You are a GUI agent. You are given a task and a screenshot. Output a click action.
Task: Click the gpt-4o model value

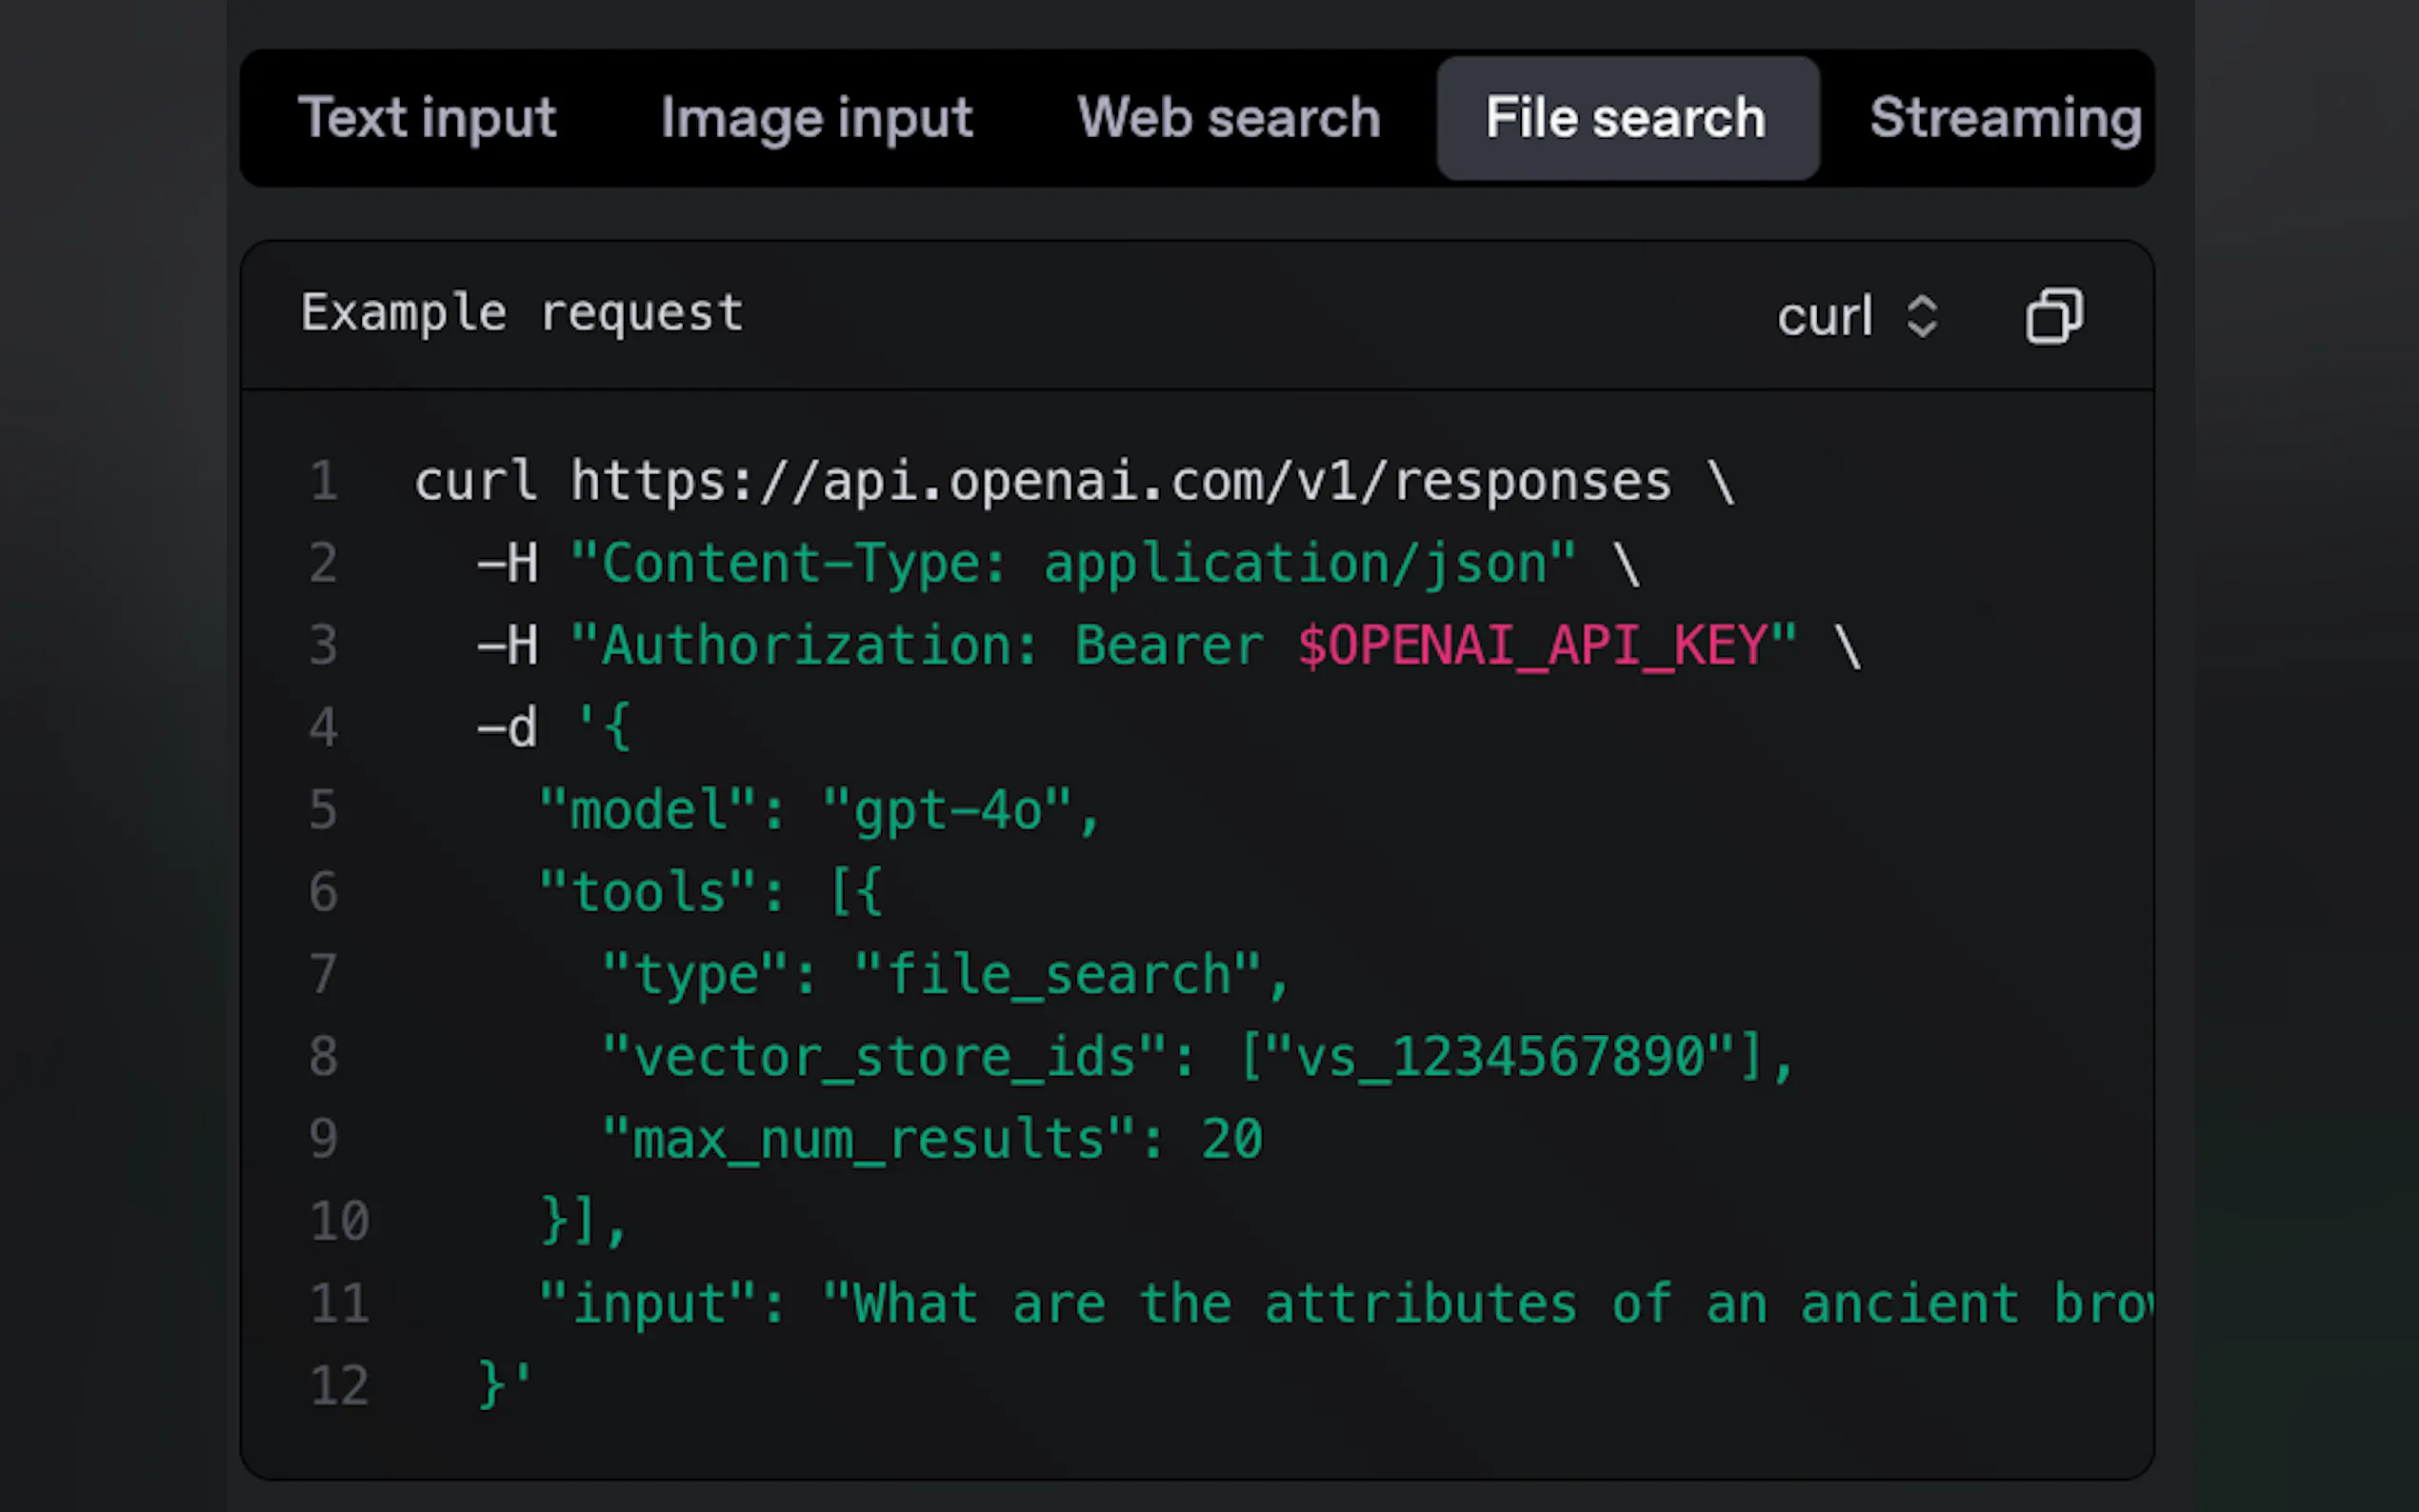point(948,809)
